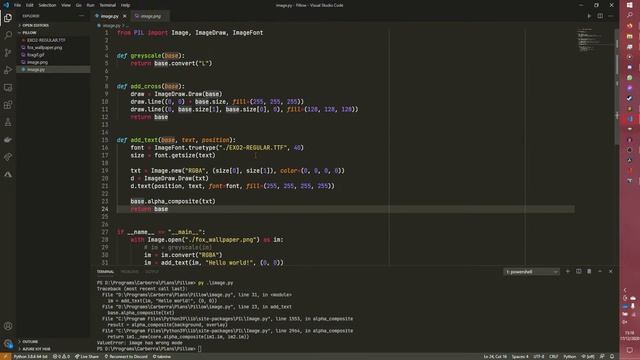Open the Run and Debug view
The height and width of the screenshot is (360, 640).
[x=8, y=70]
